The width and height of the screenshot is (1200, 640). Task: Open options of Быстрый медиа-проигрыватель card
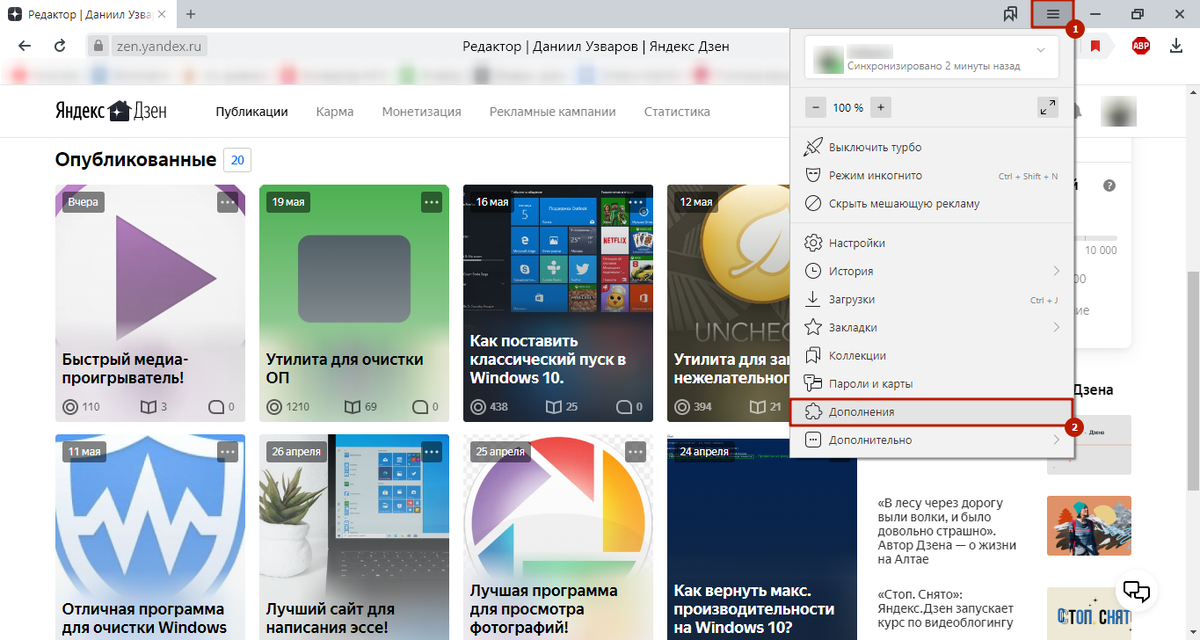(x=228, y=202)
